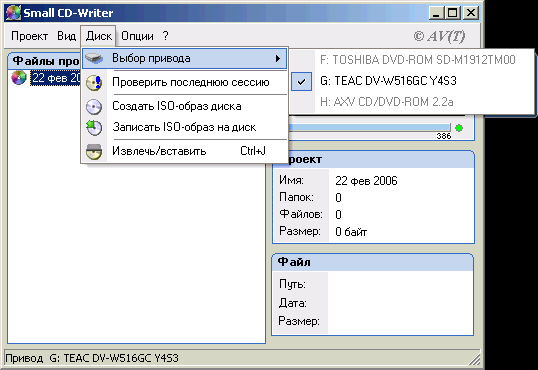538x370 pixels.
Task: Click the green status indicator dot
Action: tap(459, 128)
